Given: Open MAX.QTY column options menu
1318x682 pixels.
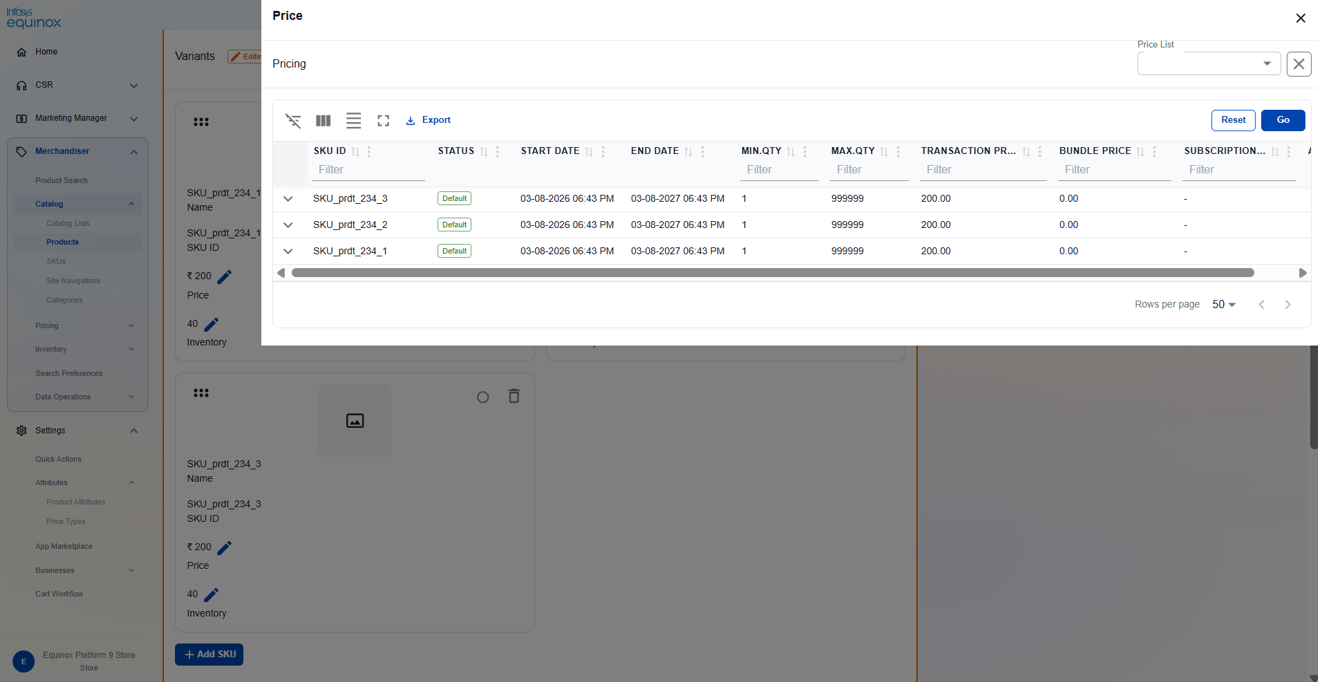Looking at the screenshot, I should pos(898,152).
